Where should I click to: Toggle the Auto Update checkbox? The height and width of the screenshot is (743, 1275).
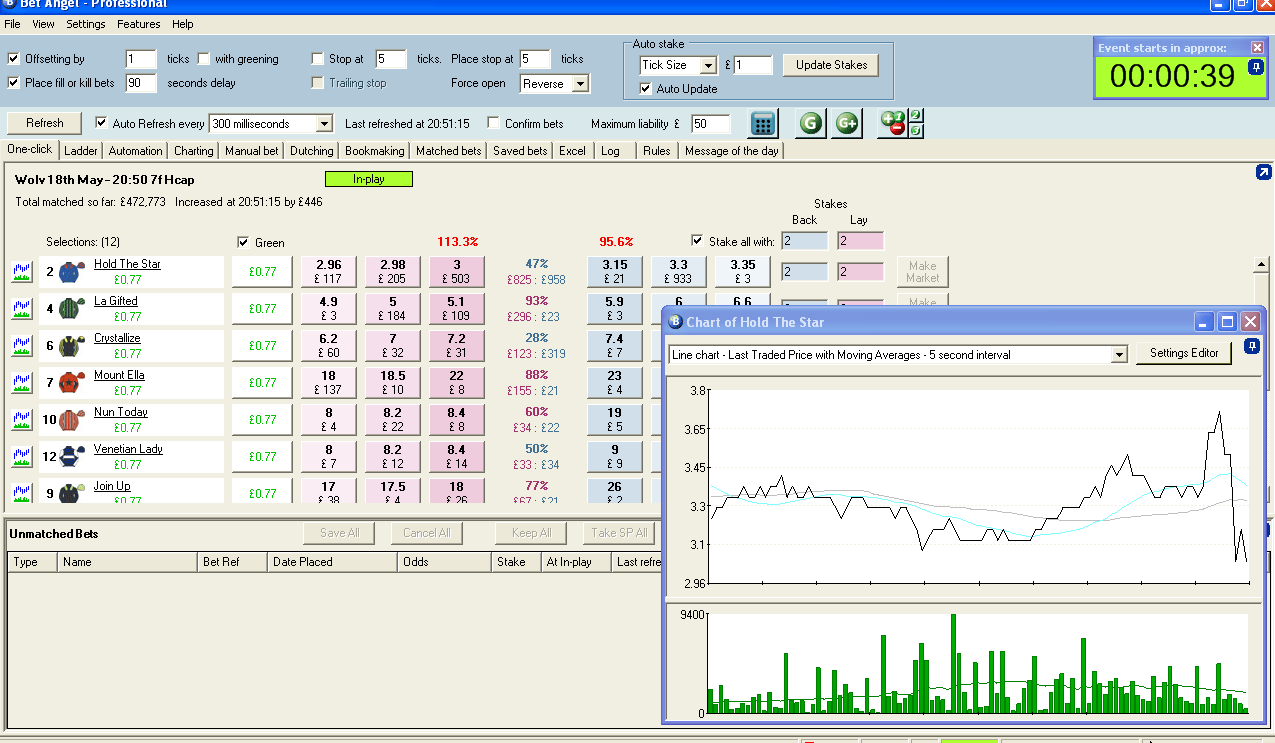pyautogui.click(x=646, y=89)
